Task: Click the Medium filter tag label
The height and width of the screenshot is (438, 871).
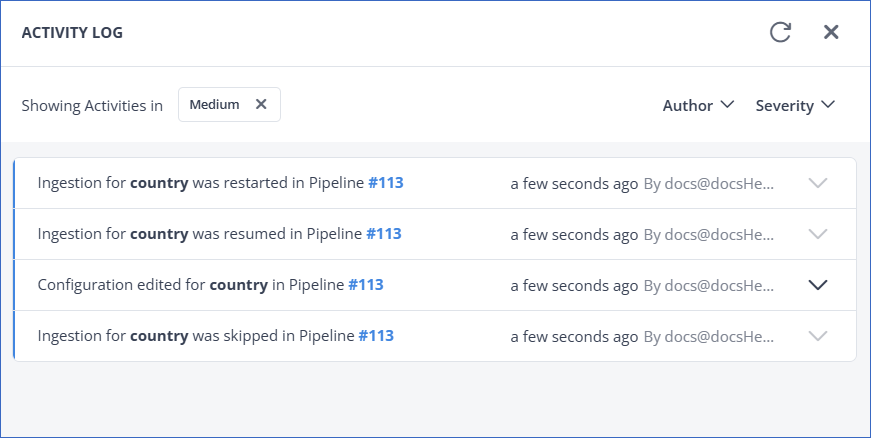Action: point(214,104)
